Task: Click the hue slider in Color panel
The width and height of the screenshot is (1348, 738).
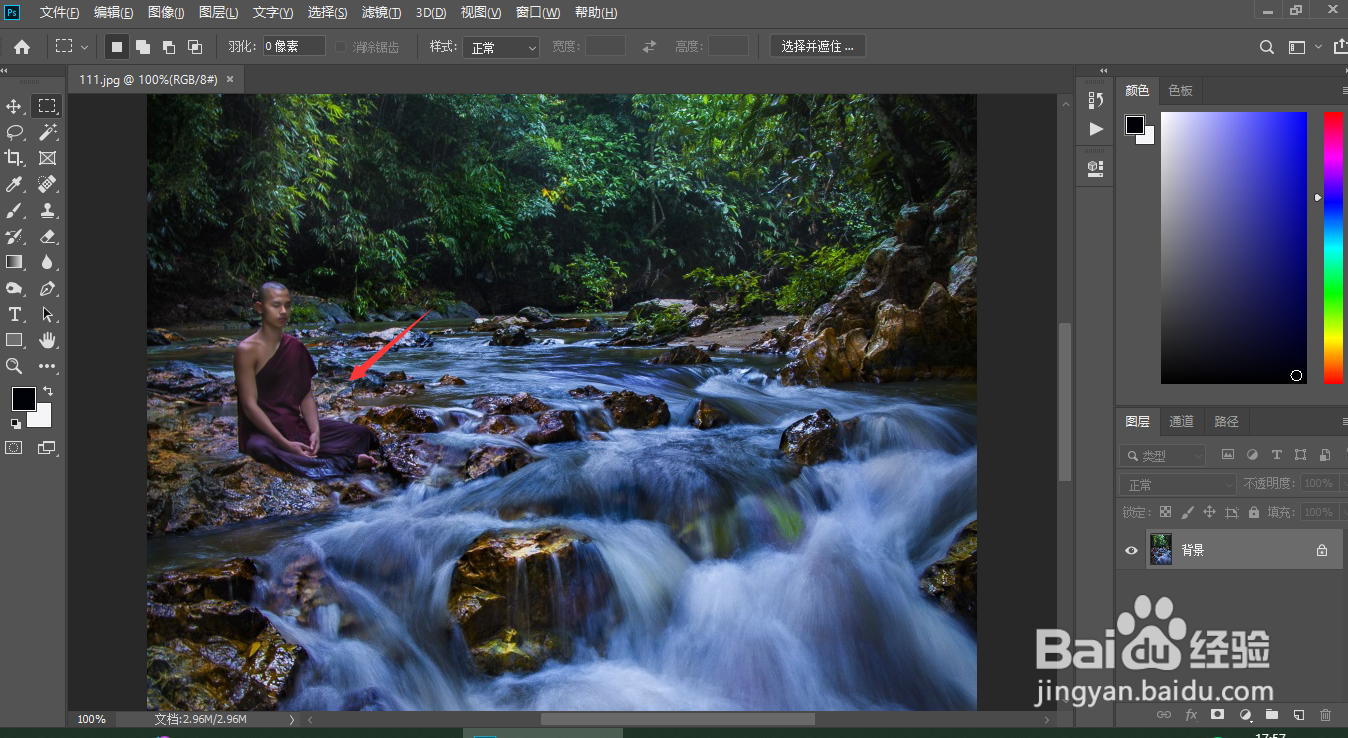Action: 1333,247
